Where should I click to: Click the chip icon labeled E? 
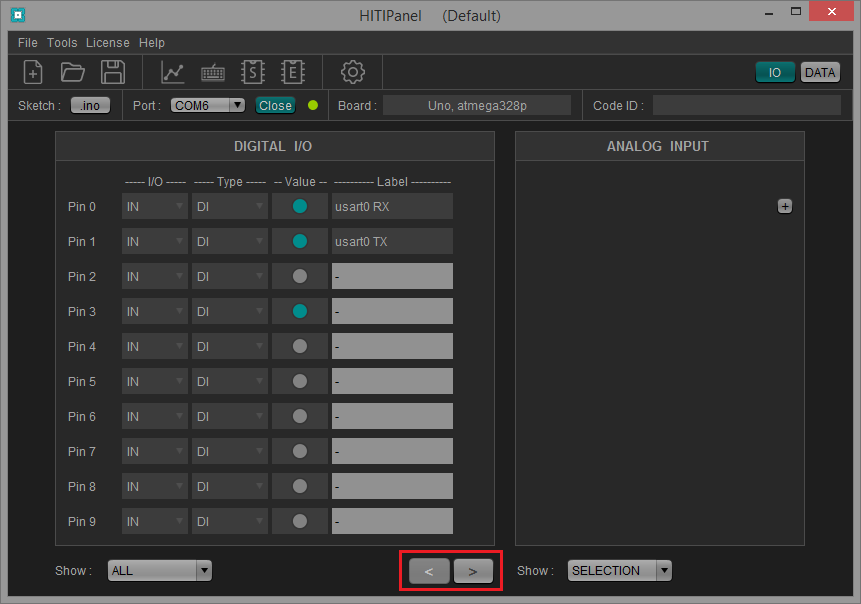click(293, 72)
